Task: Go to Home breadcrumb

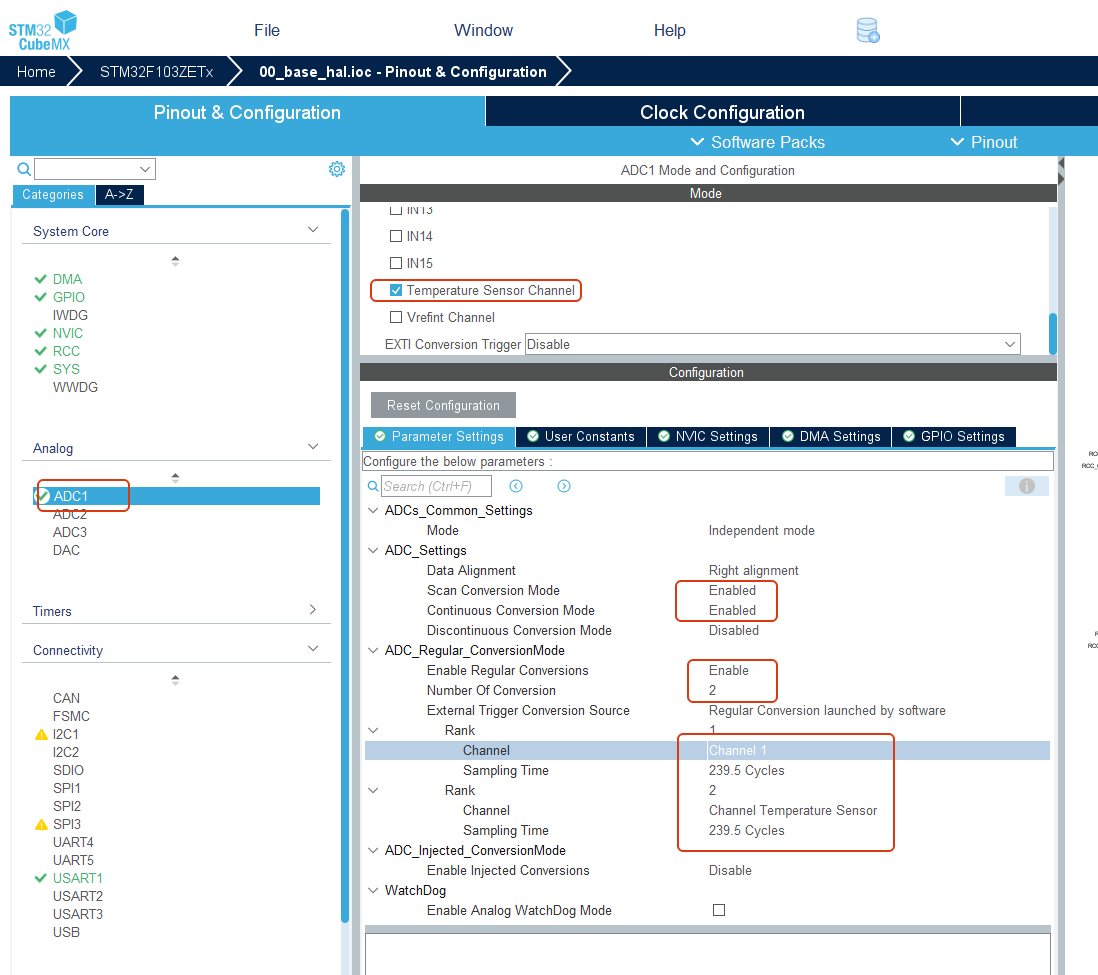Action: (x=36, y=71)
